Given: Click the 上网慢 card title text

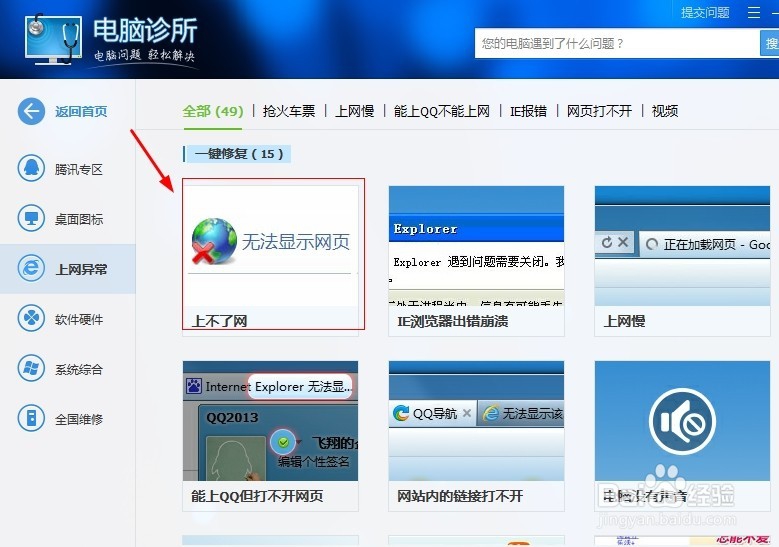Looking at the screenshot, I should pos(624,321).
